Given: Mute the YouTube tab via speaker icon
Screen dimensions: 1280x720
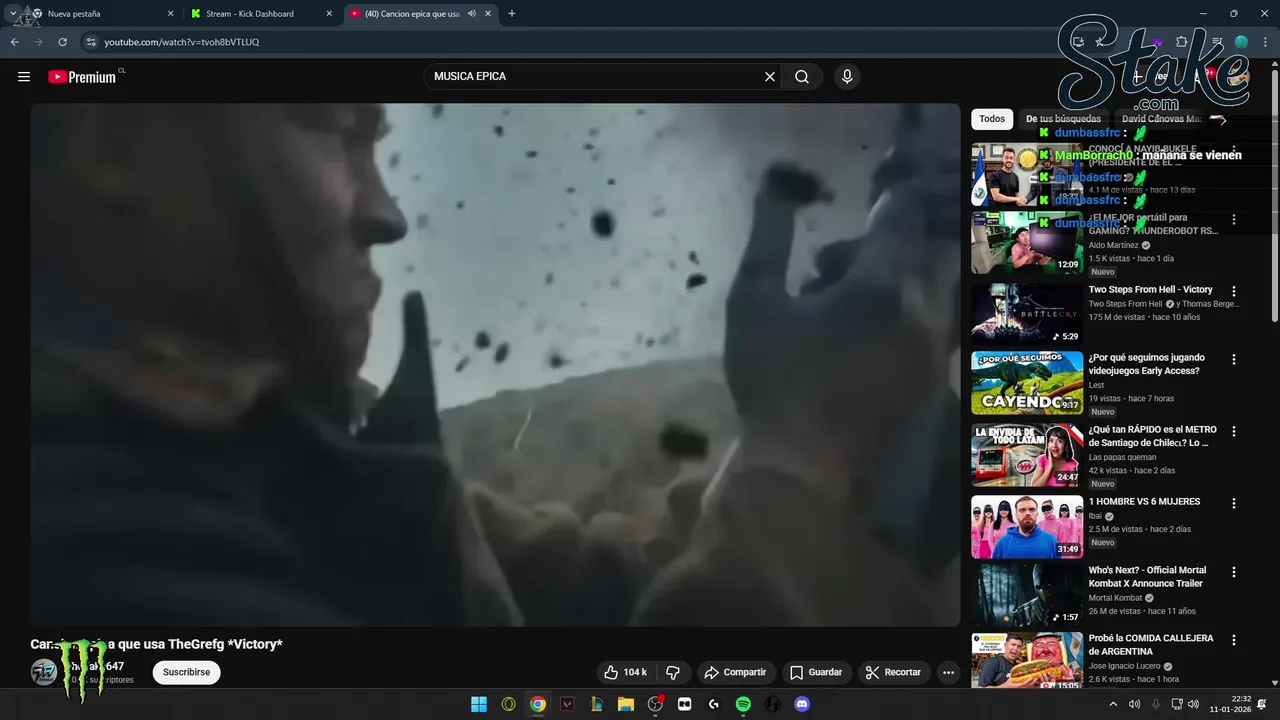Looking at the screenshot, I should (472, 14).
